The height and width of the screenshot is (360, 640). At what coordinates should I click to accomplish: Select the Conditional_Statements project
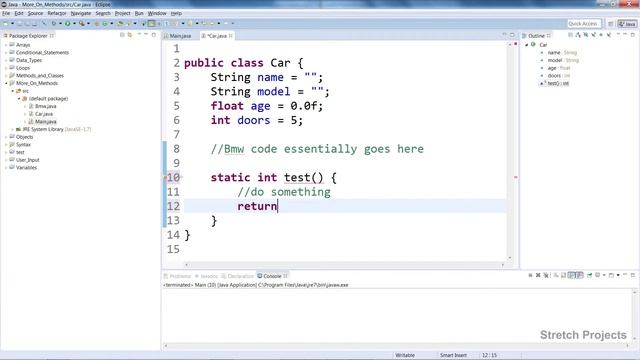pos(42,53)
